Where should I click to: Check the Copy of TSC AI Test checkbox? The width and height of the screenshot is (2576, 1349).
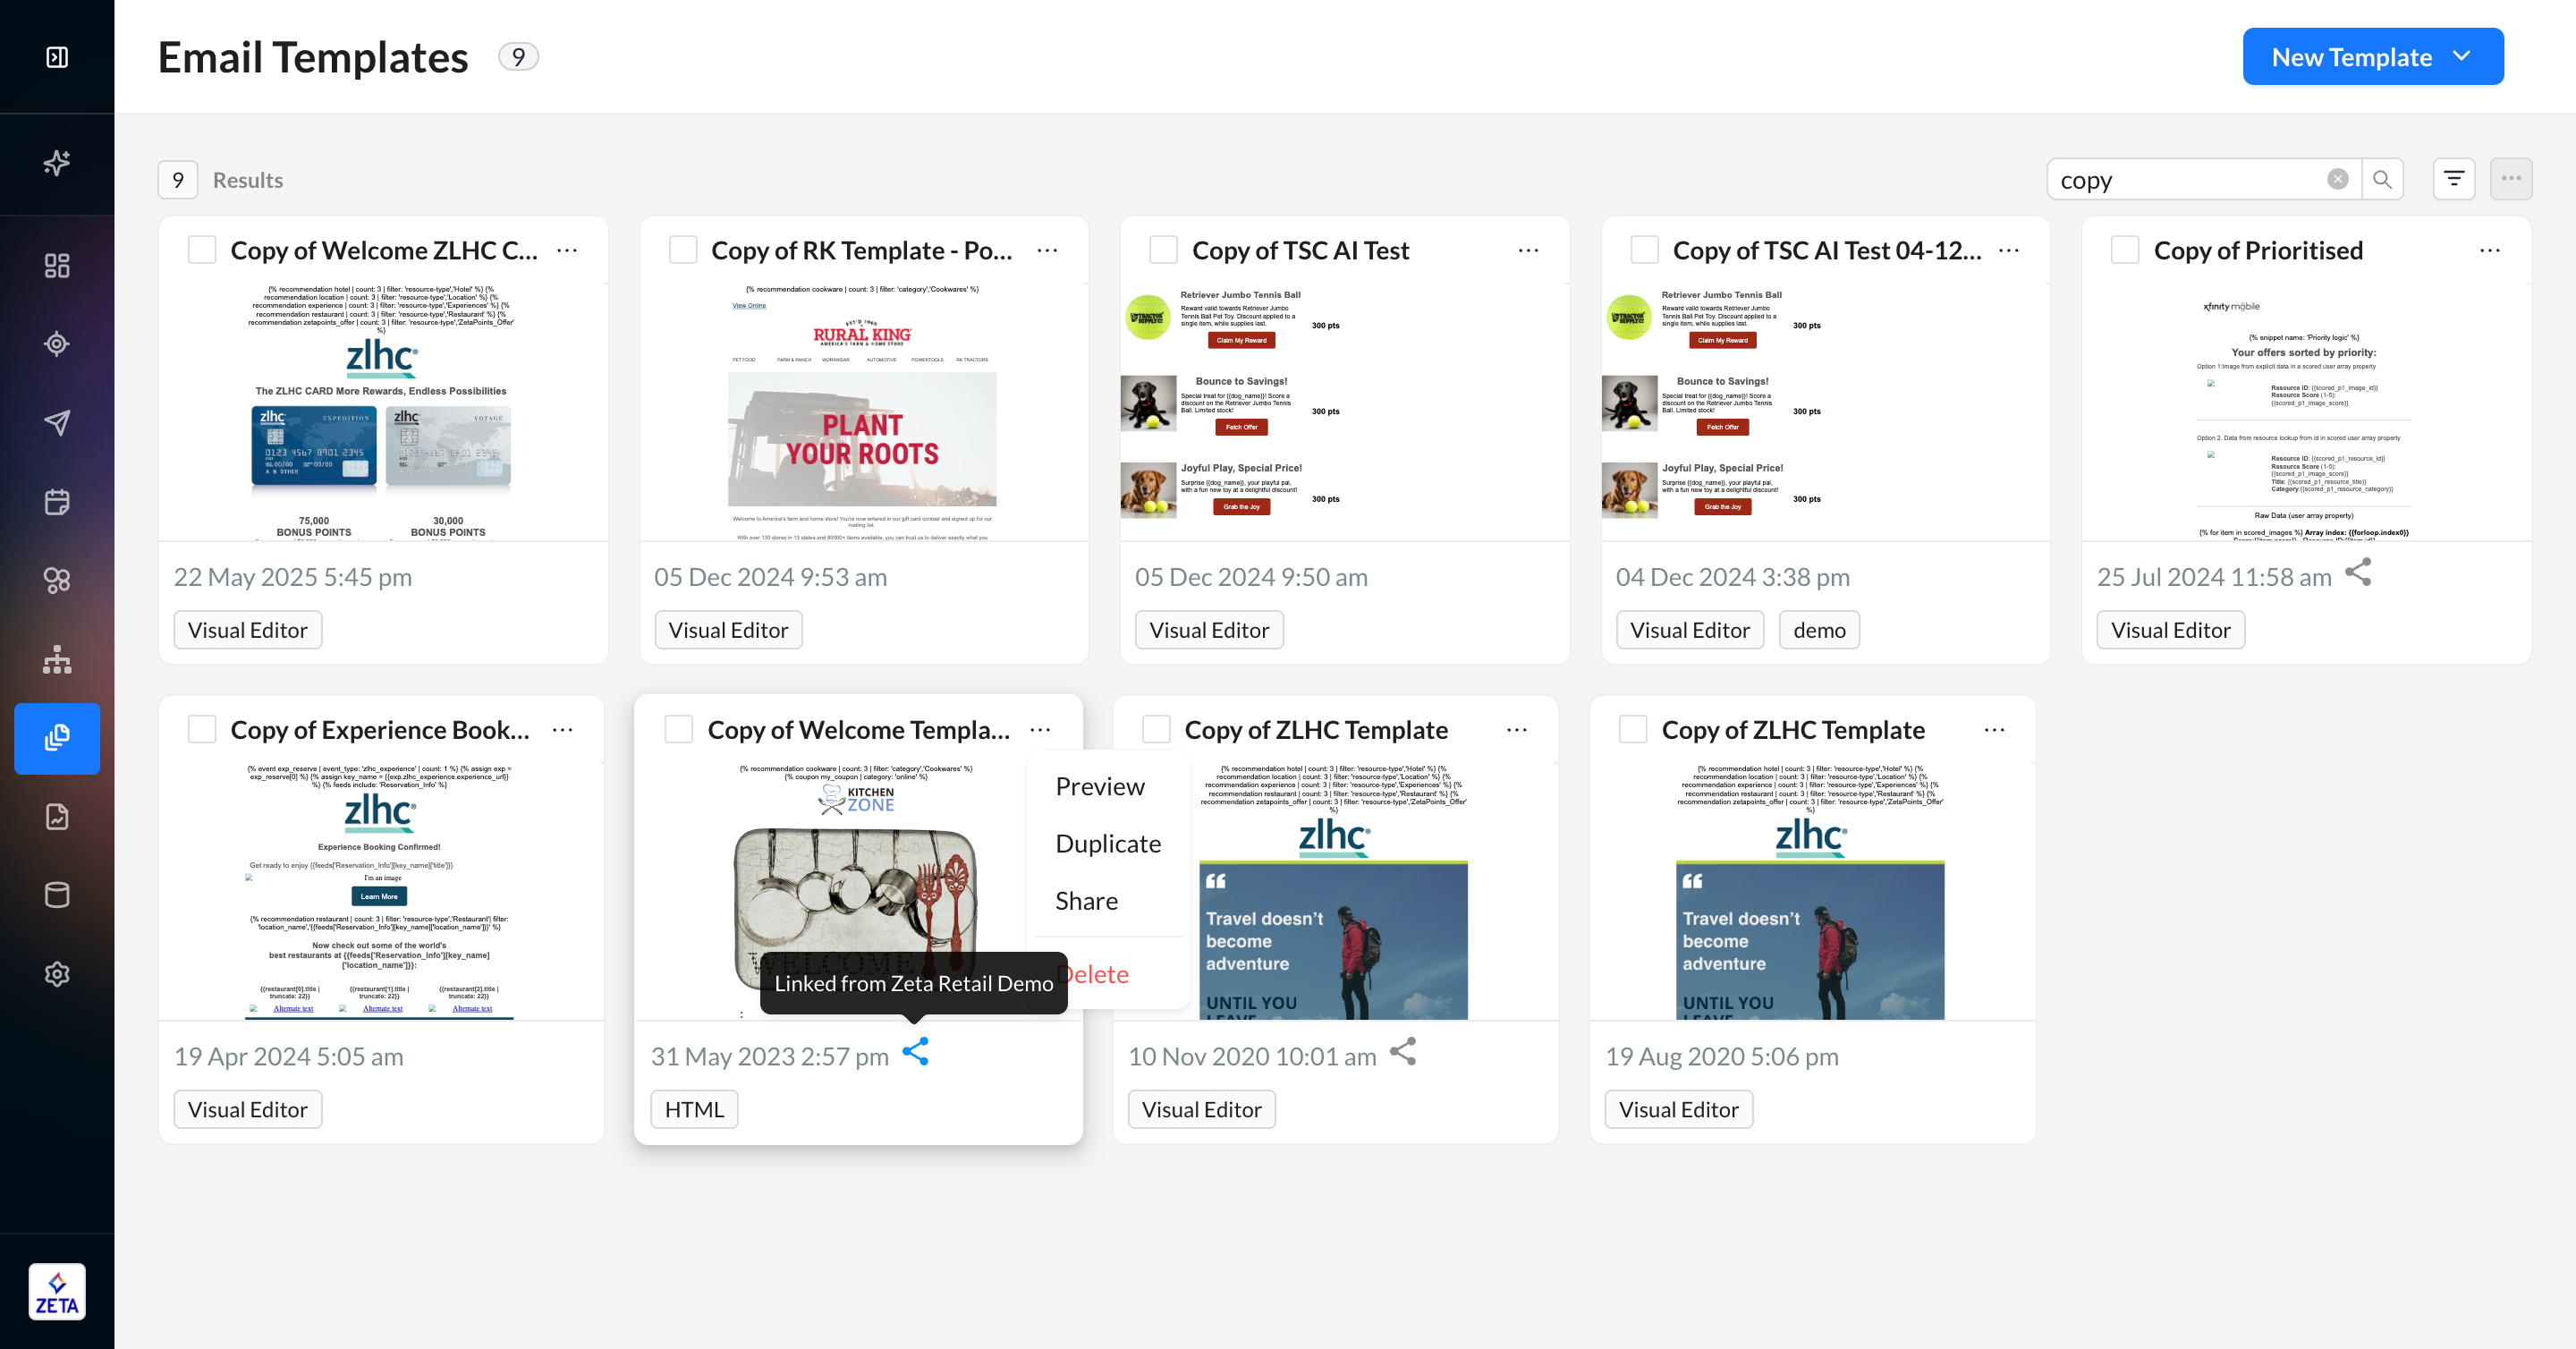1163,250
